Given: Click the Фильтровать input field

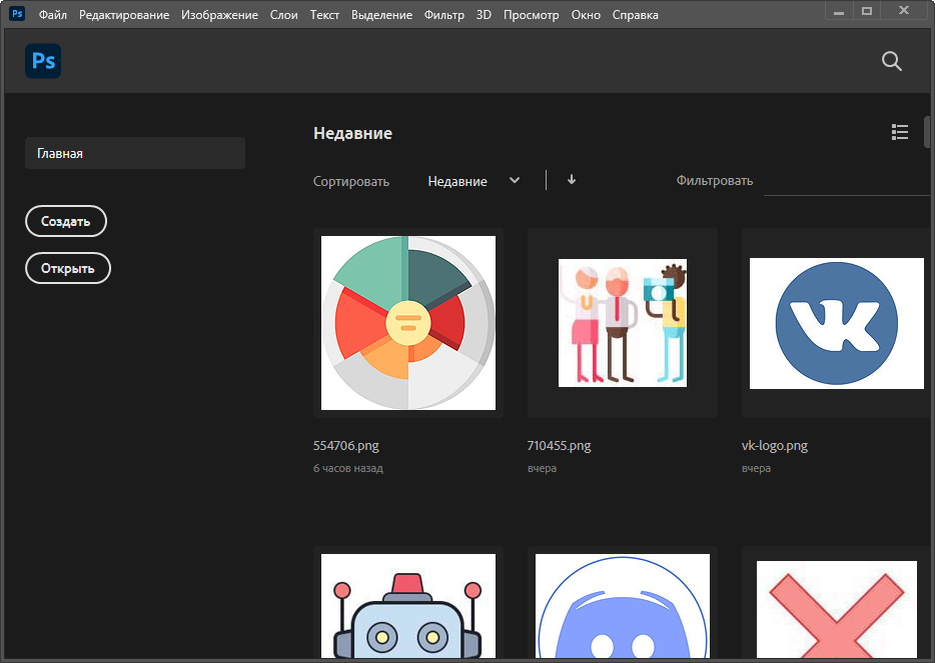Looking at the screenshot, I should tap(846, 181).
